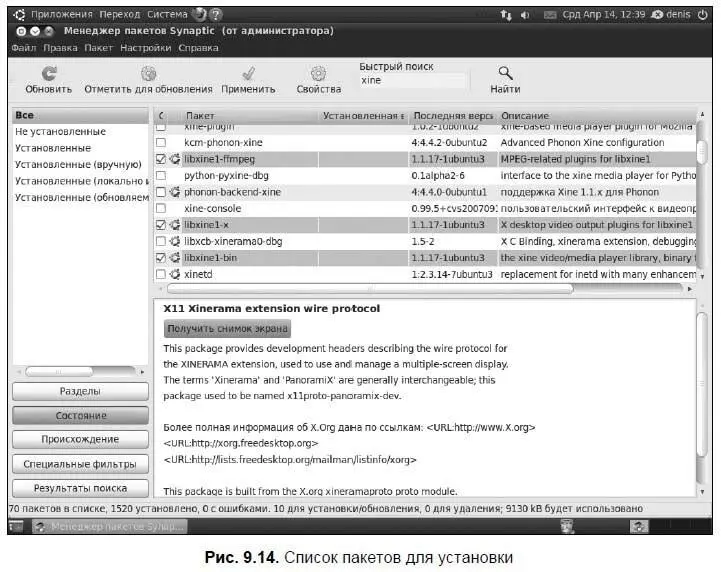Viewport: 721px width, 572px height.
Task: Select Установленные (вручную) filter
Action: [x=78, y=165]
